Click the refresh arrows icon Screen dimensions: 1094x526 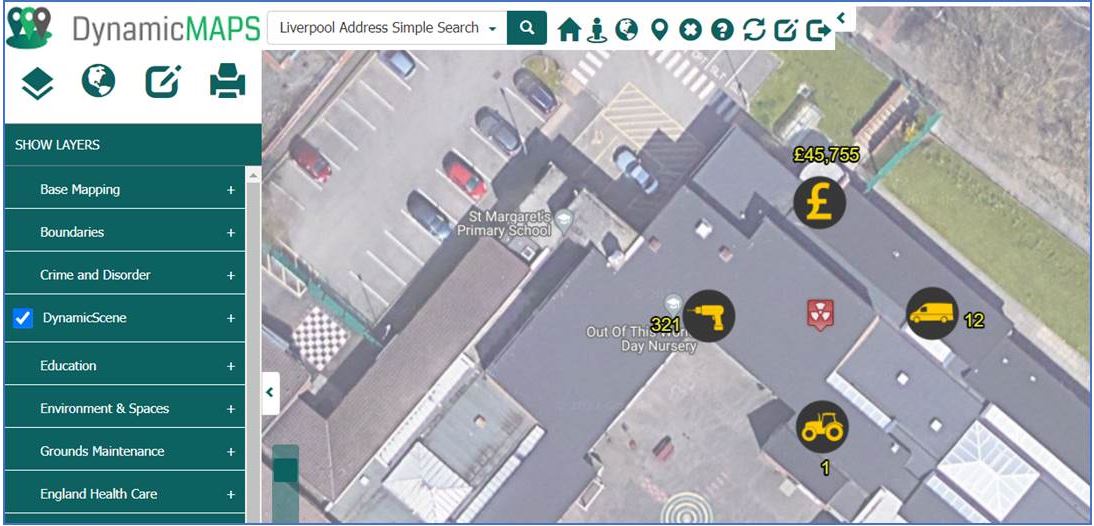coord(754,30)
